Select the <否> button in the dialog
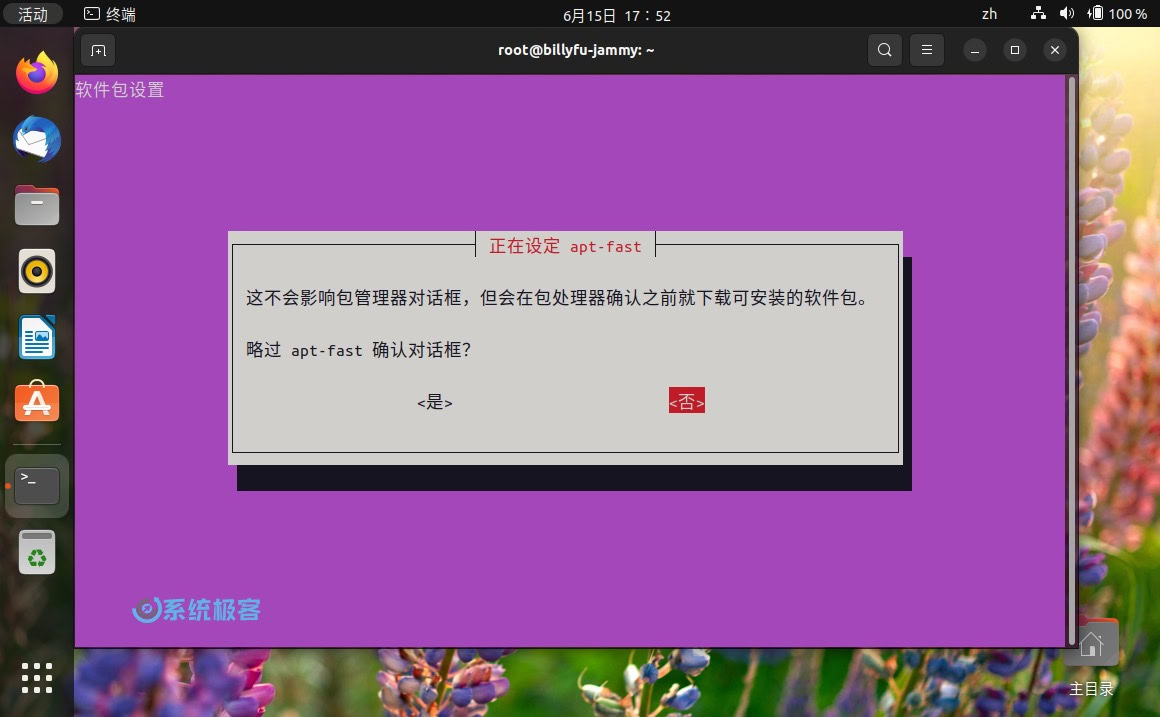This screenshot has width=1160, height=717. coord(686,400)
